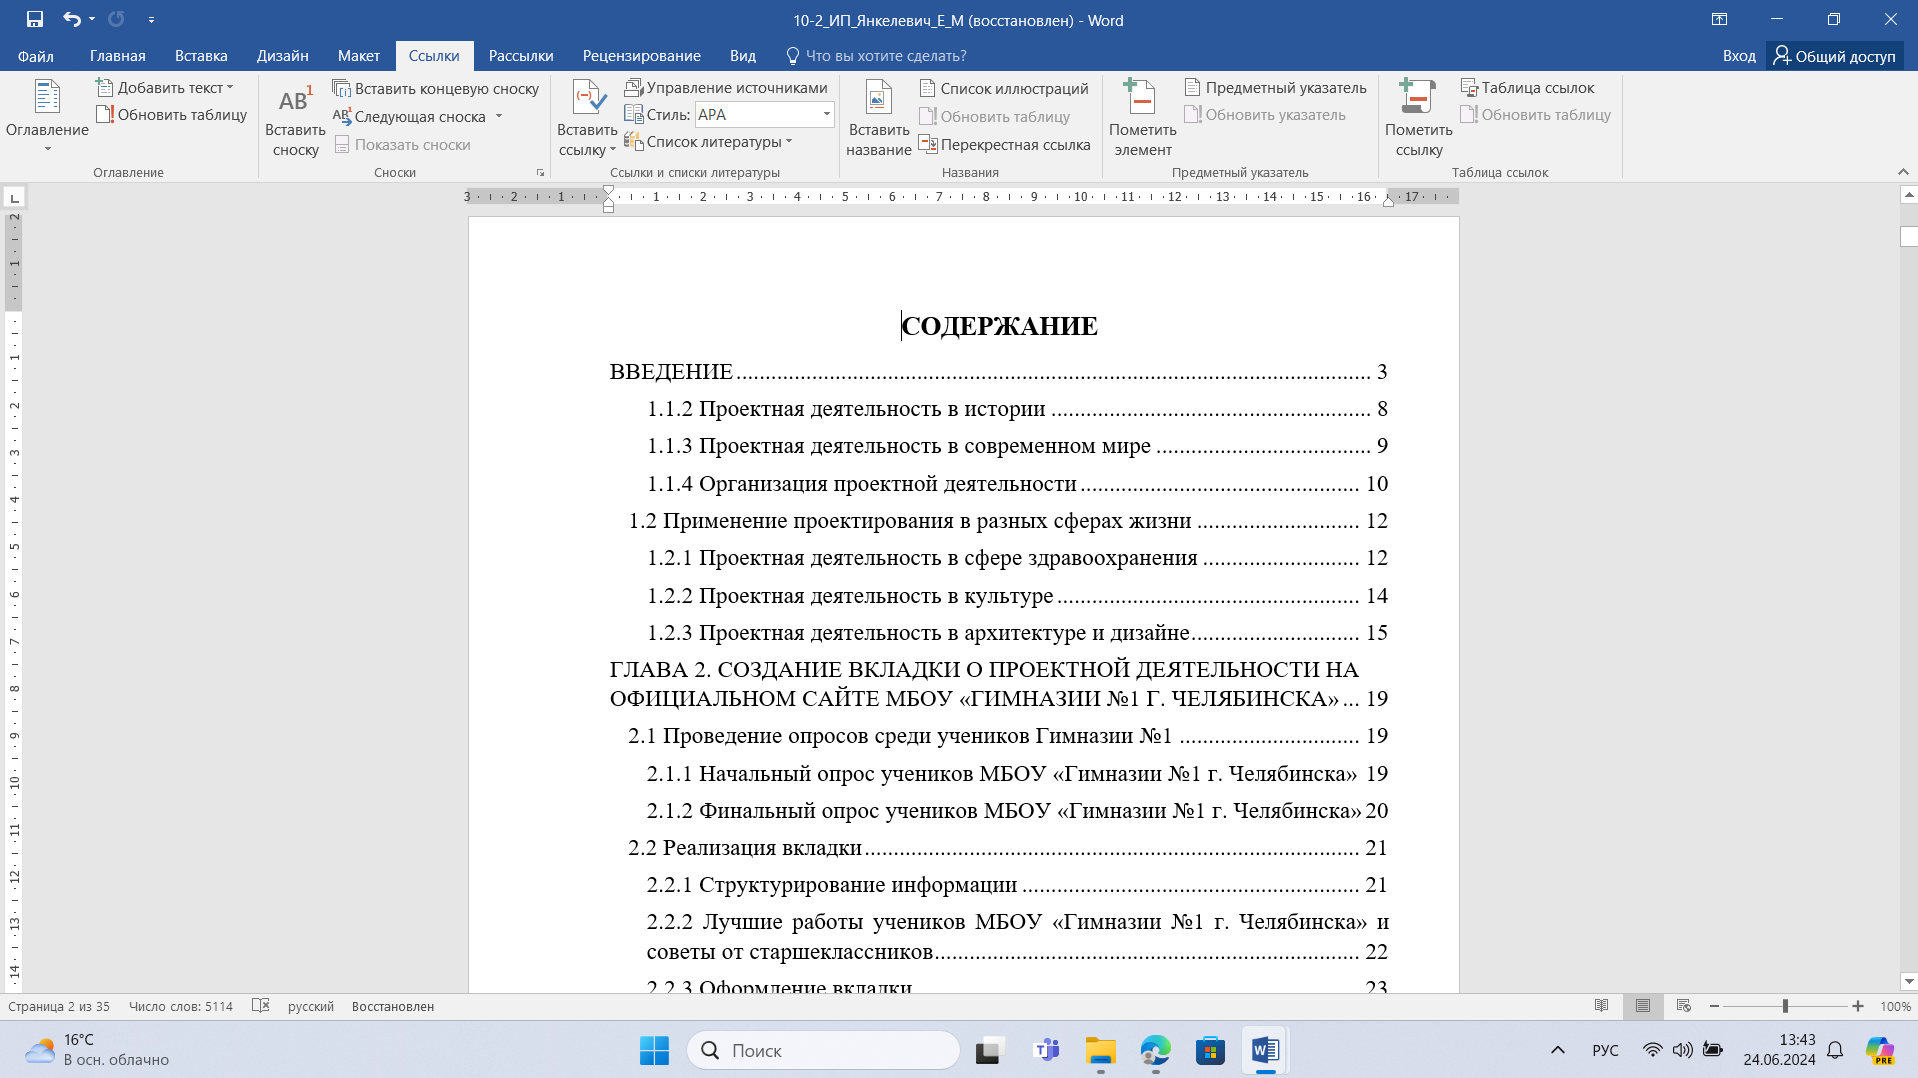
Task: Click Вставить концевую сноску
Action: (x=436, y=89)
